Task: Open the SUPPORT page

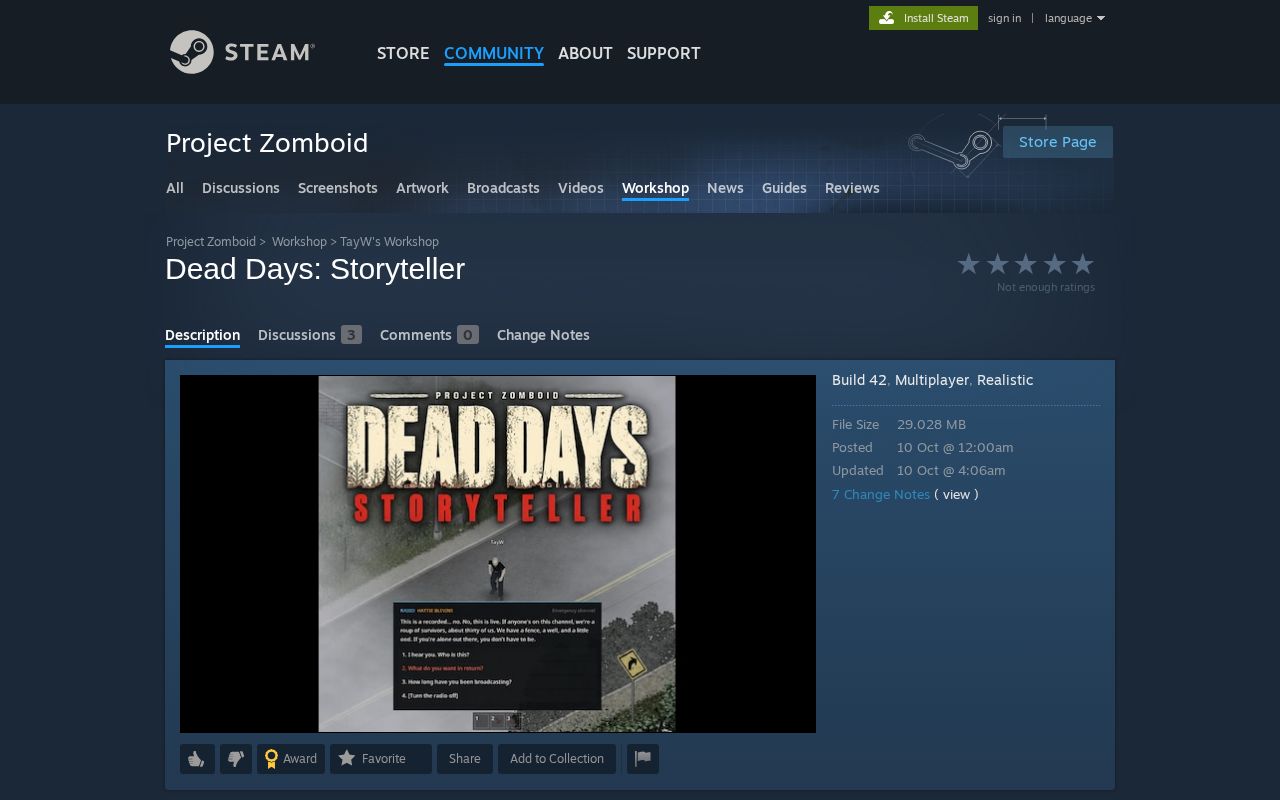Action: point(664,53)
